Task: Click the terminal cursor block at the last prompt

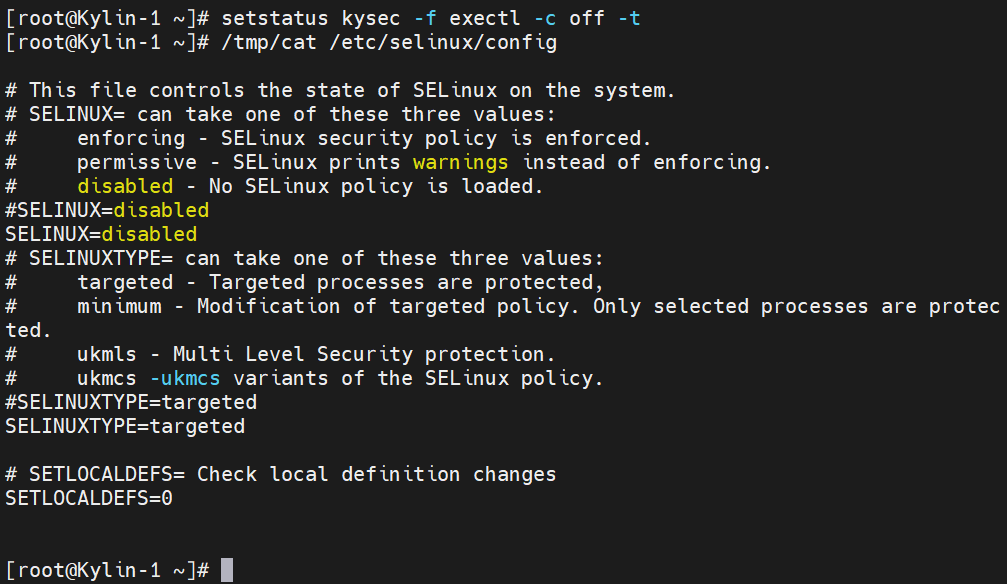Action: coord(227,570)
